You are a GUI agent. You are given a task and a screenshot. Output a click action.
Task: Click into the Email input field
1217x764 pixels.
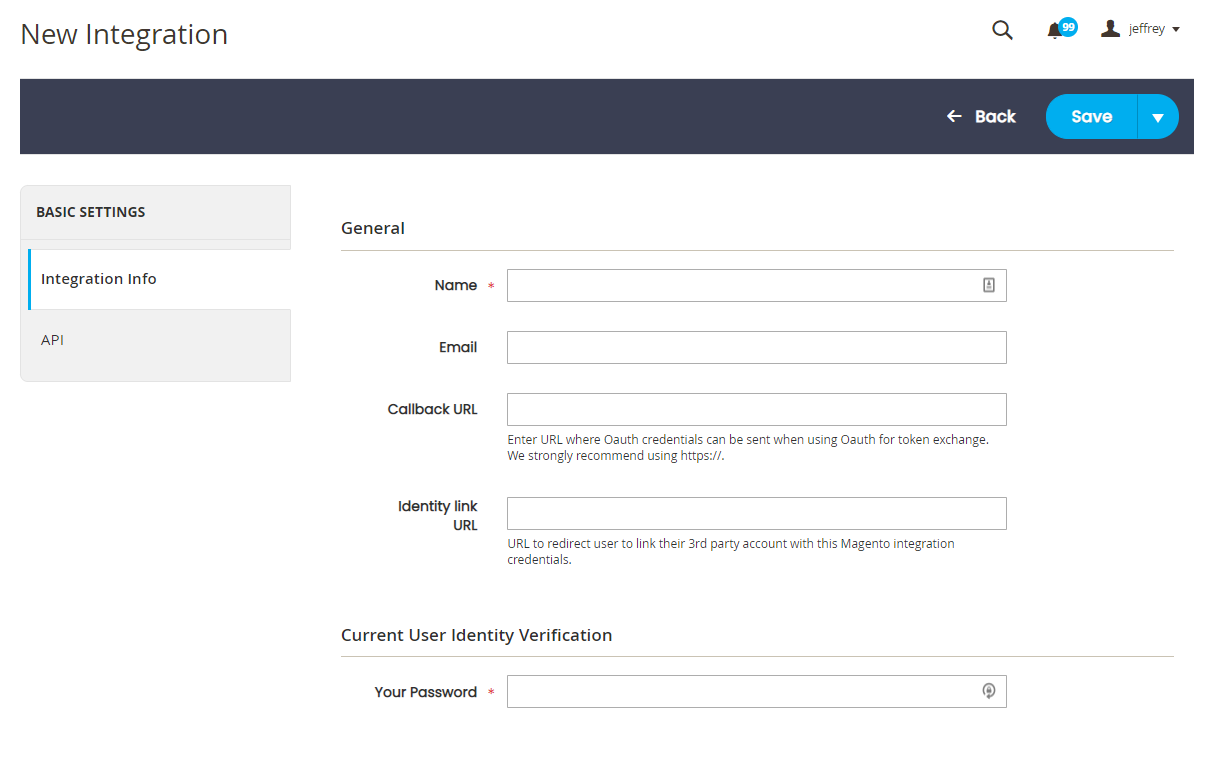pos(756,347)
